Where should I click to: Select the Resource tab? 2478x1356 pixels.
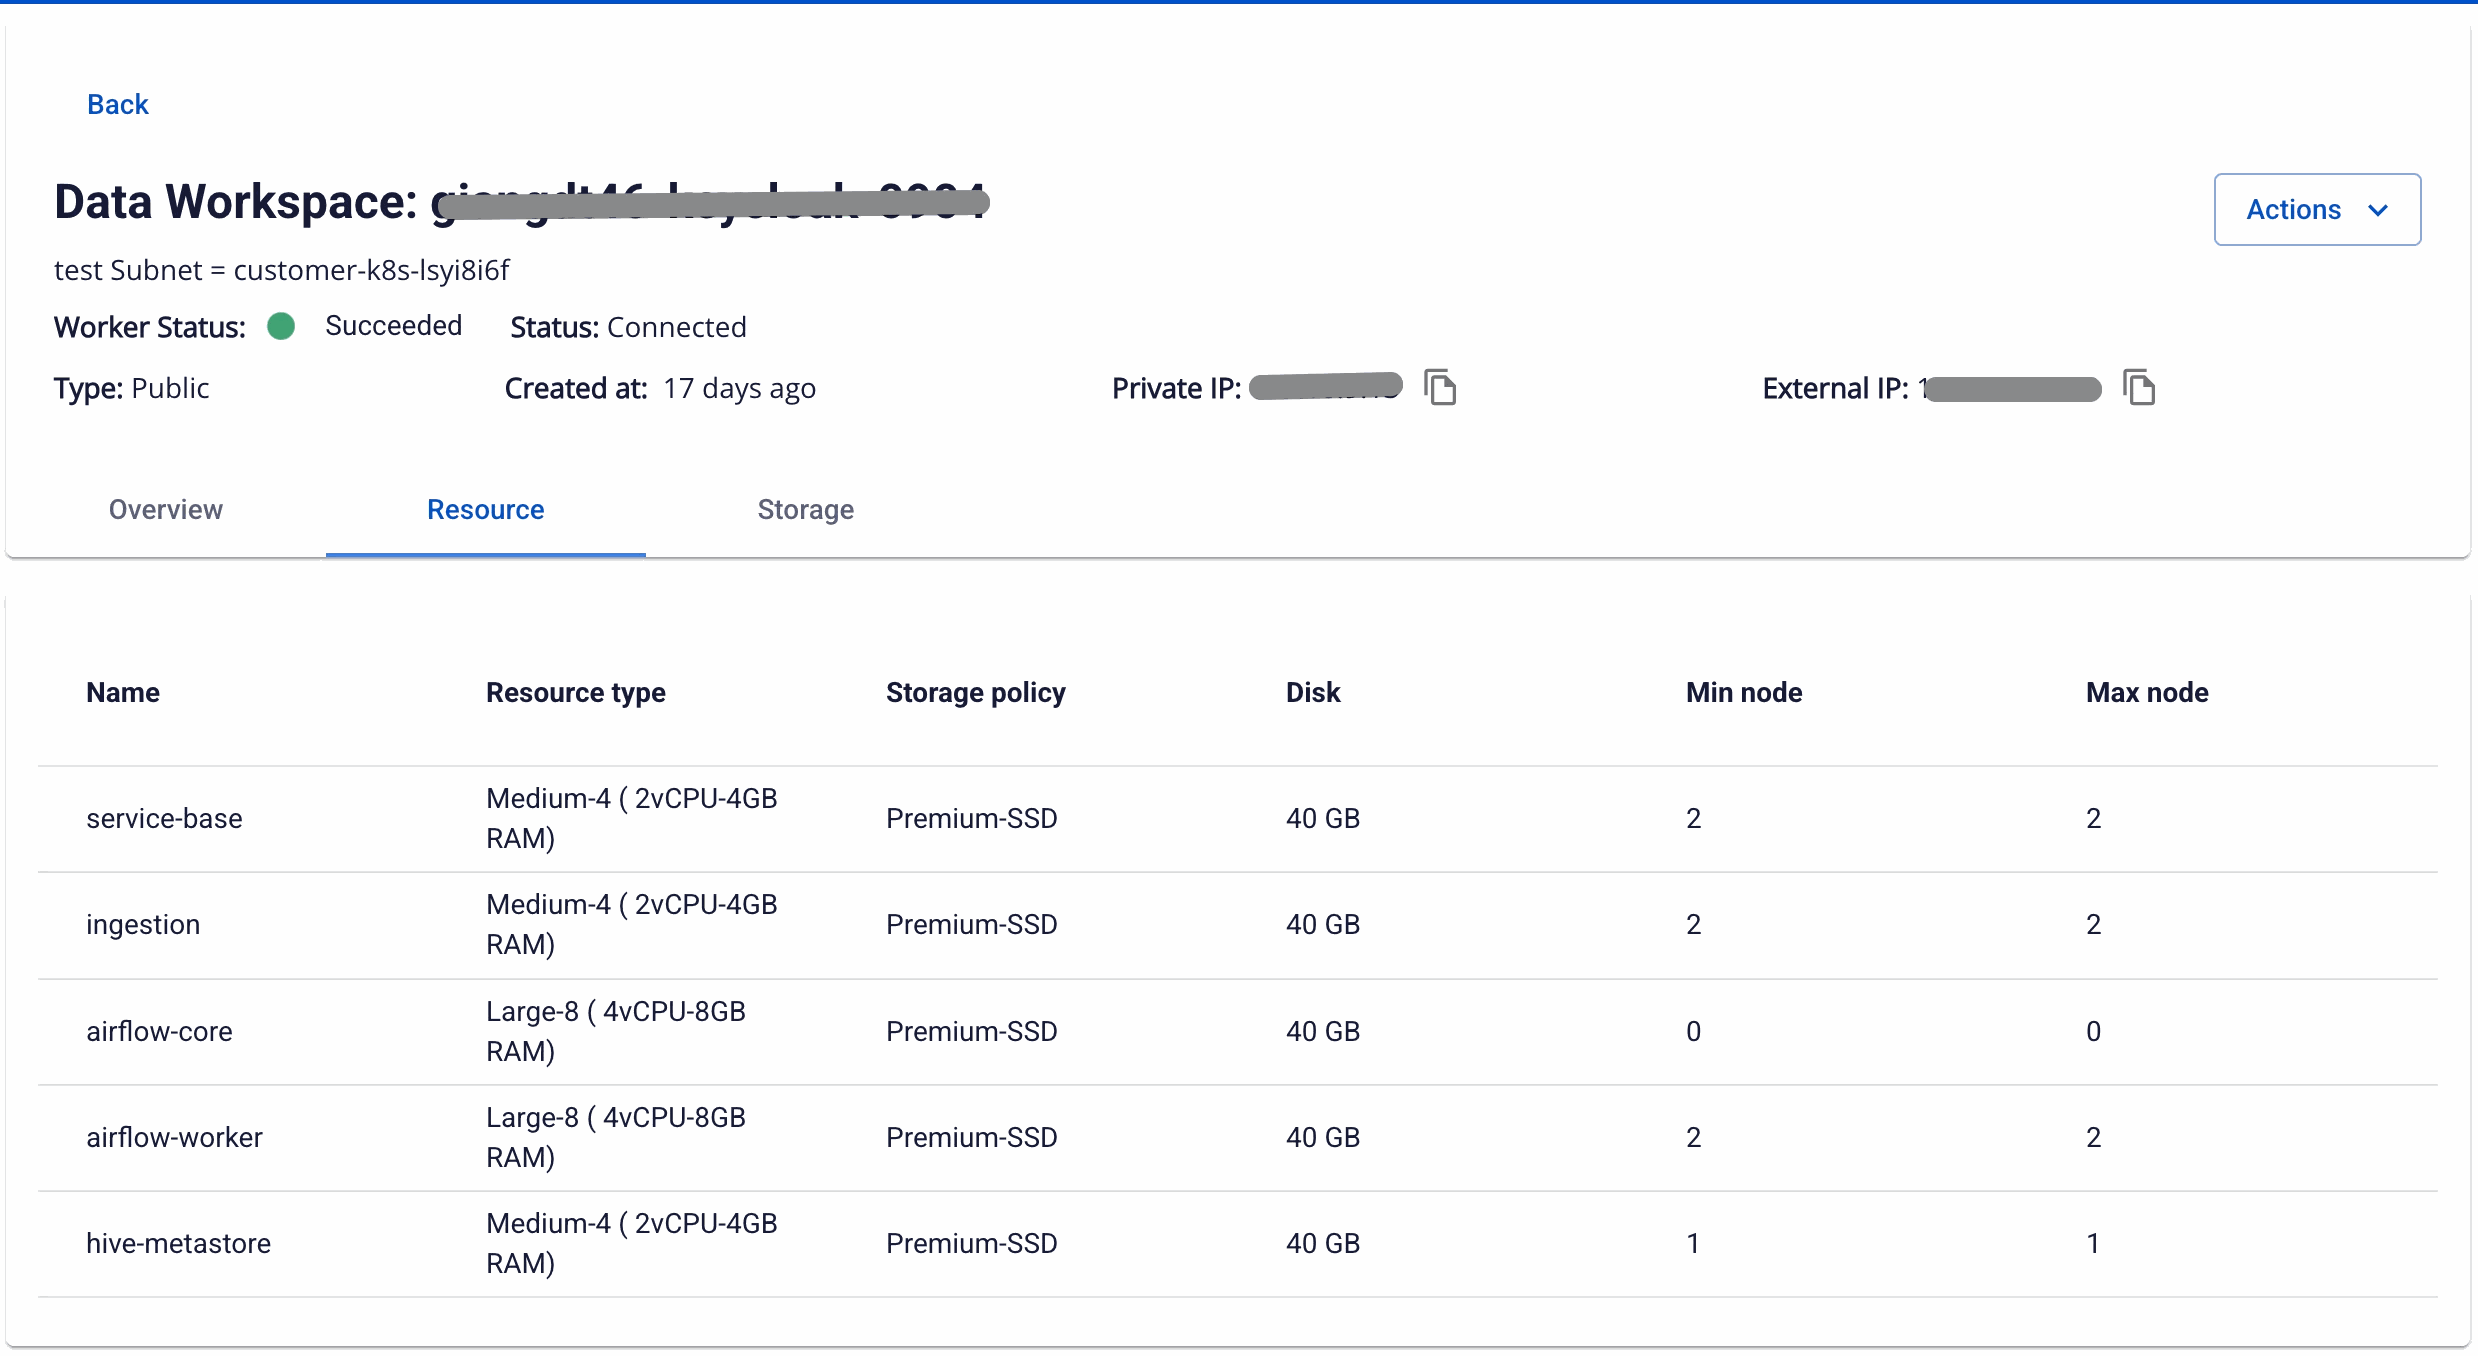(x=486, y=509)
